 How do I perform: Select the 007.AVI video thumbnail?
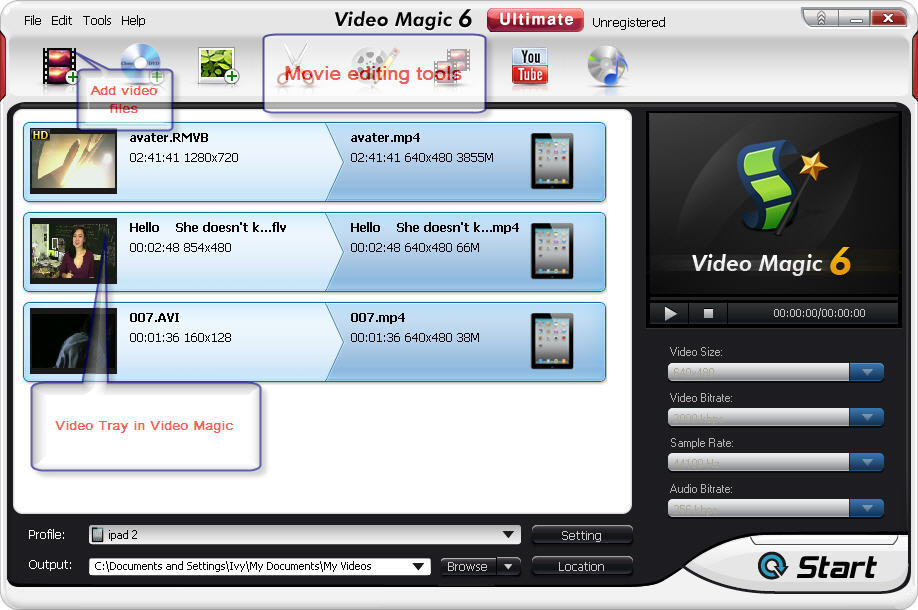pyautogui.click(x=73, y=341)
